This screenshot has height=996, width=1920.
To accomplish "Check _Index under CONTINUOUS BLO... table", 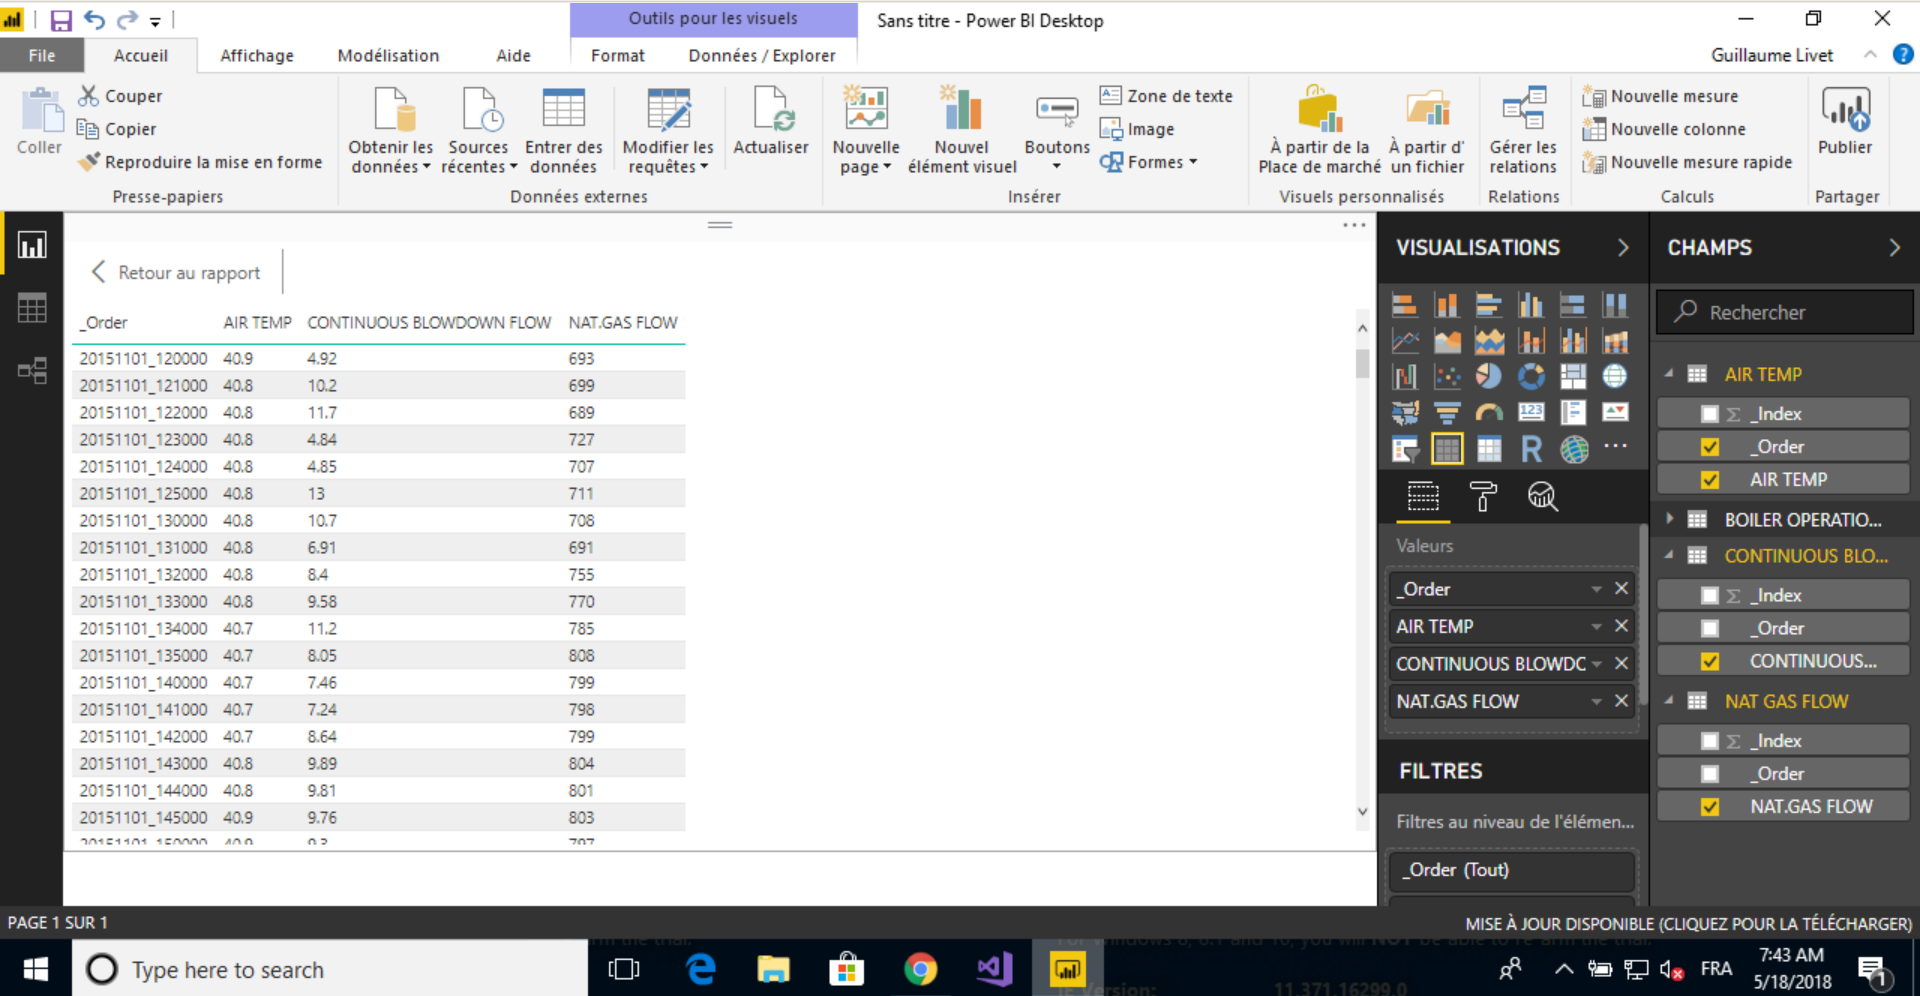I will click(x=1710, y=596).
